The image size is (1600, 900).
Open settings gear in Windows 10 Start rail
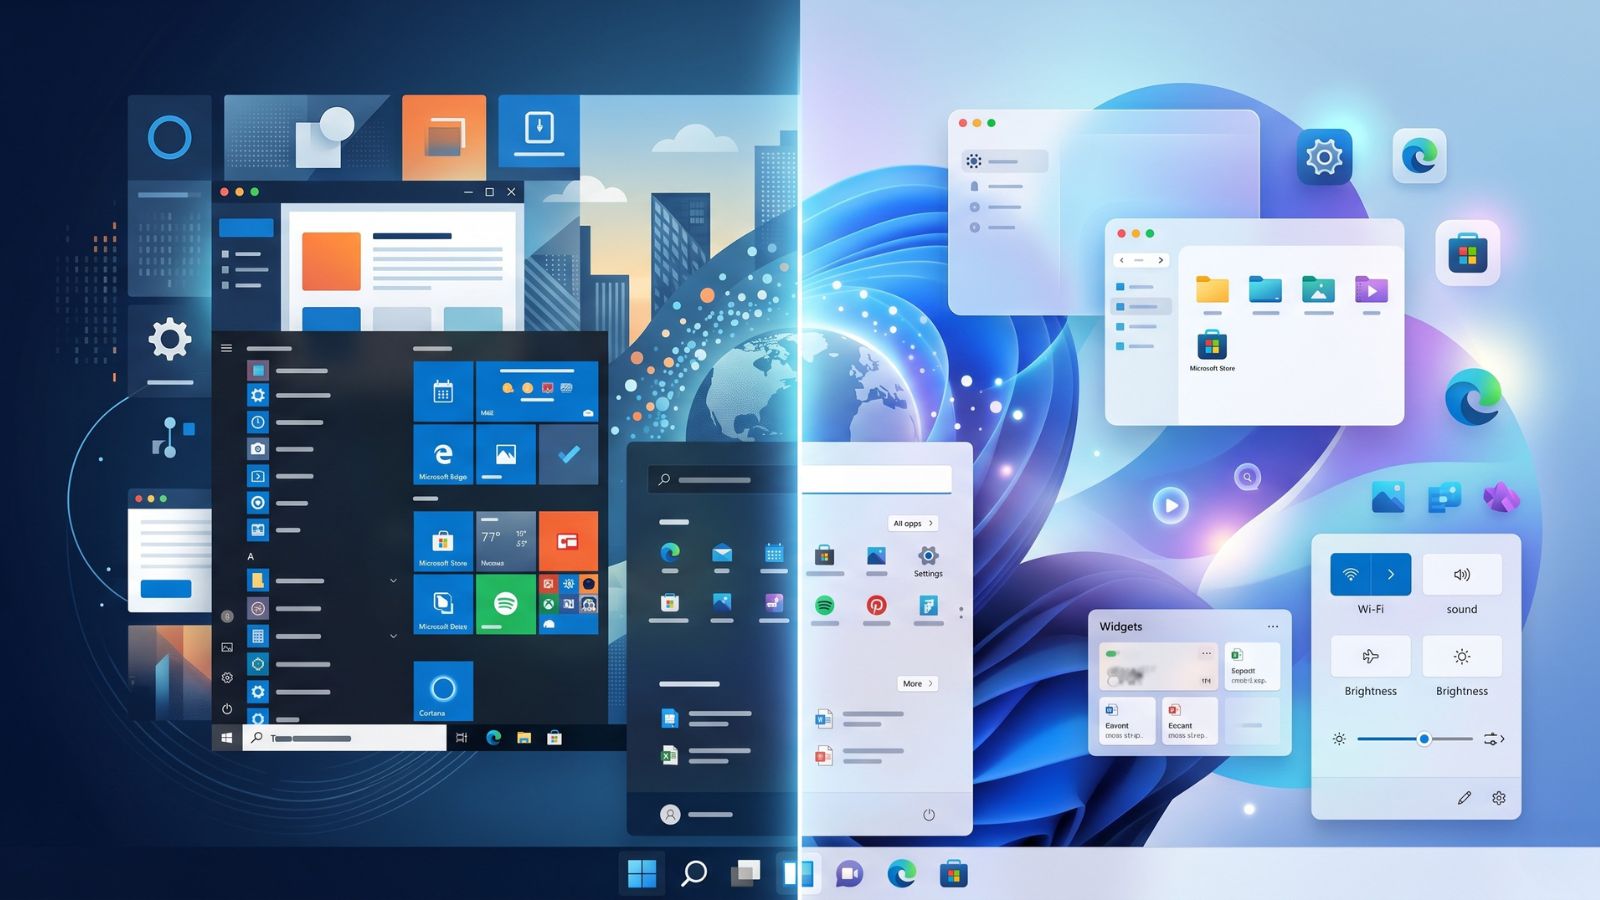[227, 678]
